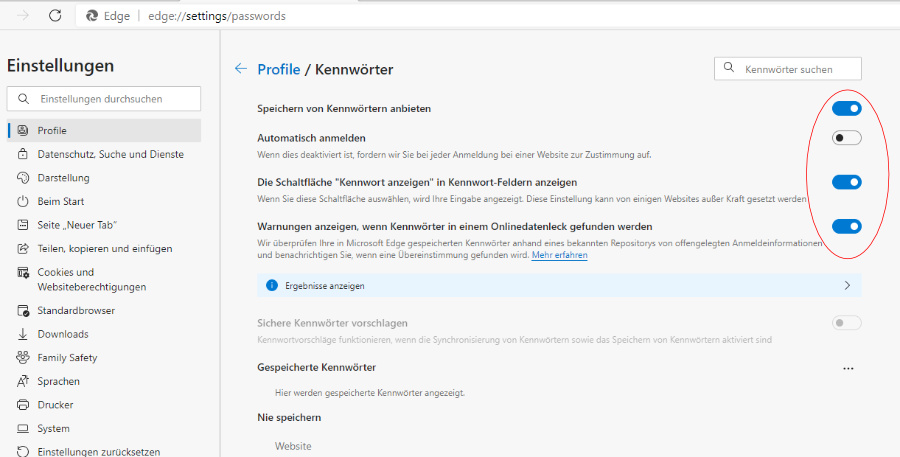Screen dimensions: 900x457
Task: Click the back arrow beside Profile heading
Action: coord(240,69)
